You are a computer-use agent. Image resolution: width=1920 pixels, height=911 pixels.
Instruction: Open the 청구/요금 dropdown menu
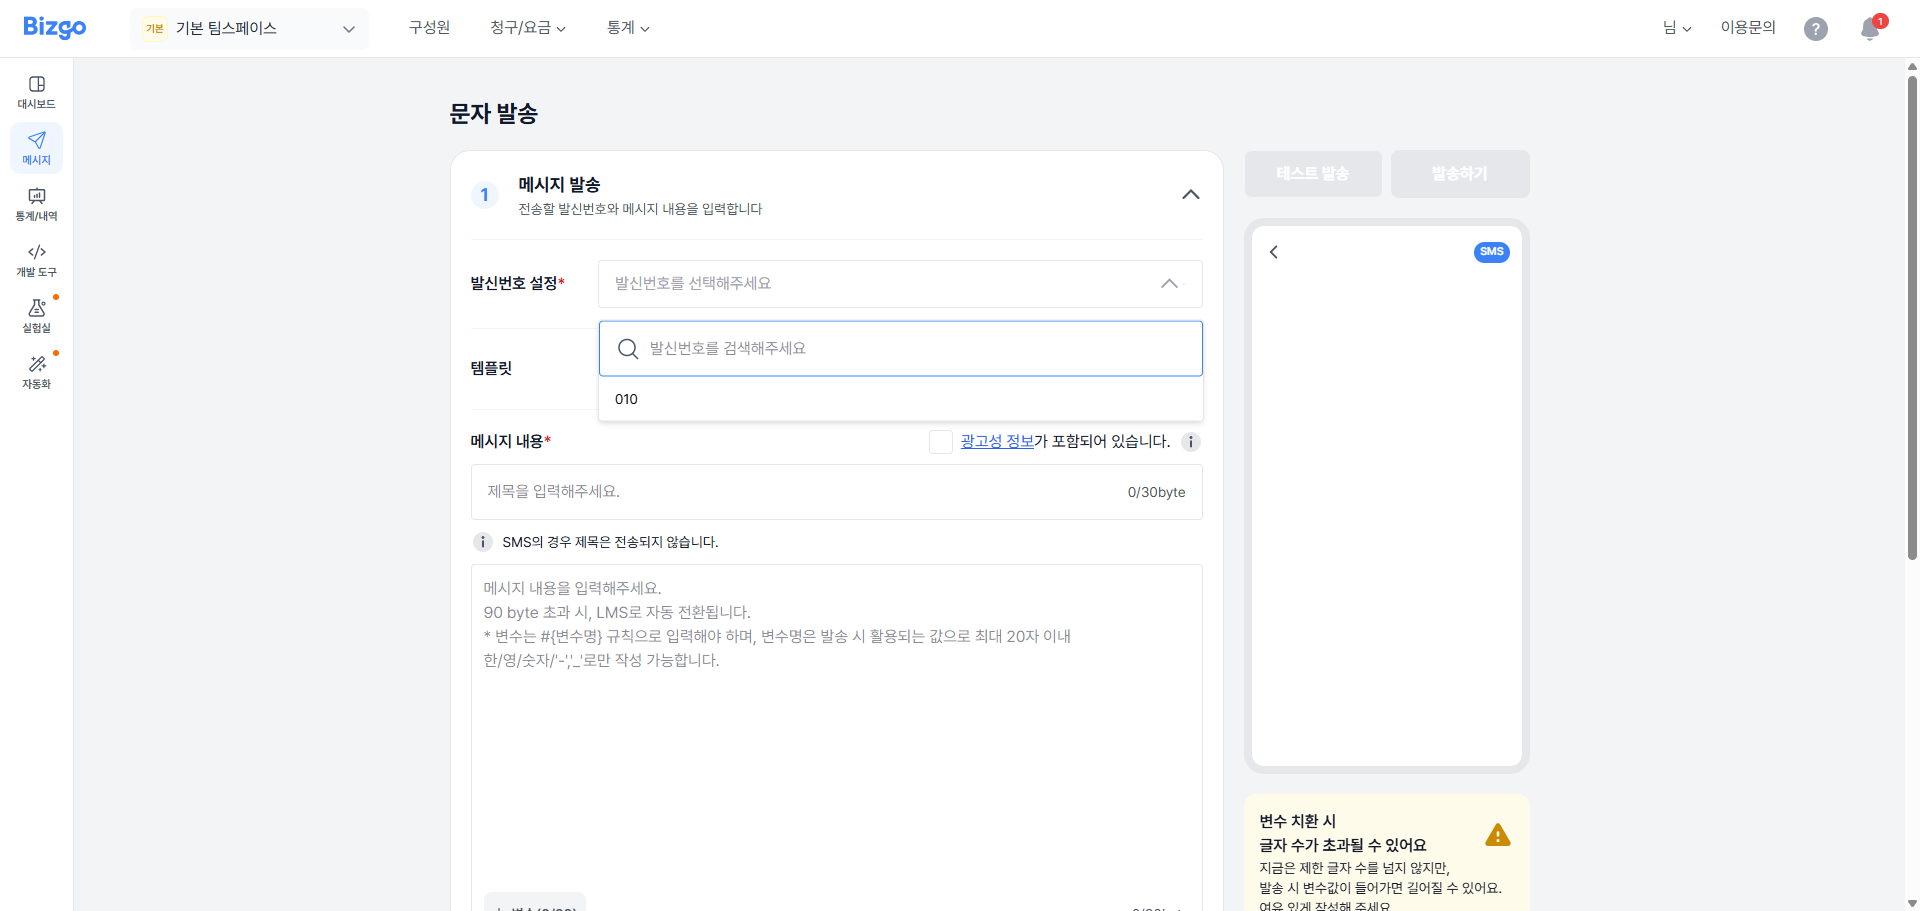click(x=527, y=28)
